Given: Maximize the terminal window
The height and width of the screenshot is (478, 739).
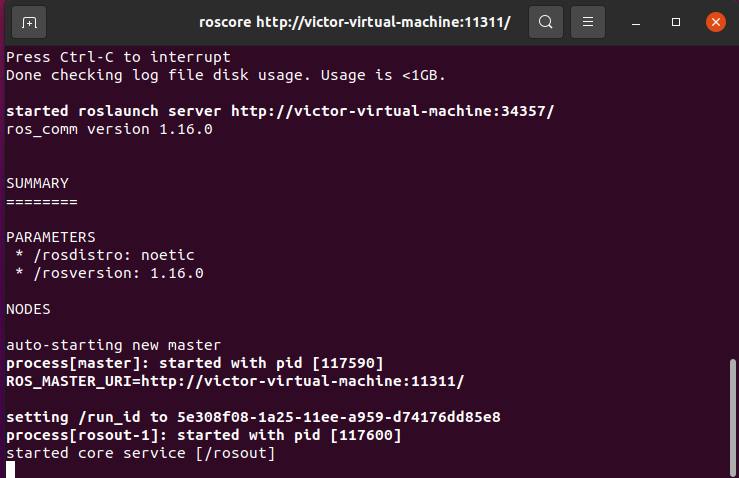Looking at the screenshot, I should 676,21.
